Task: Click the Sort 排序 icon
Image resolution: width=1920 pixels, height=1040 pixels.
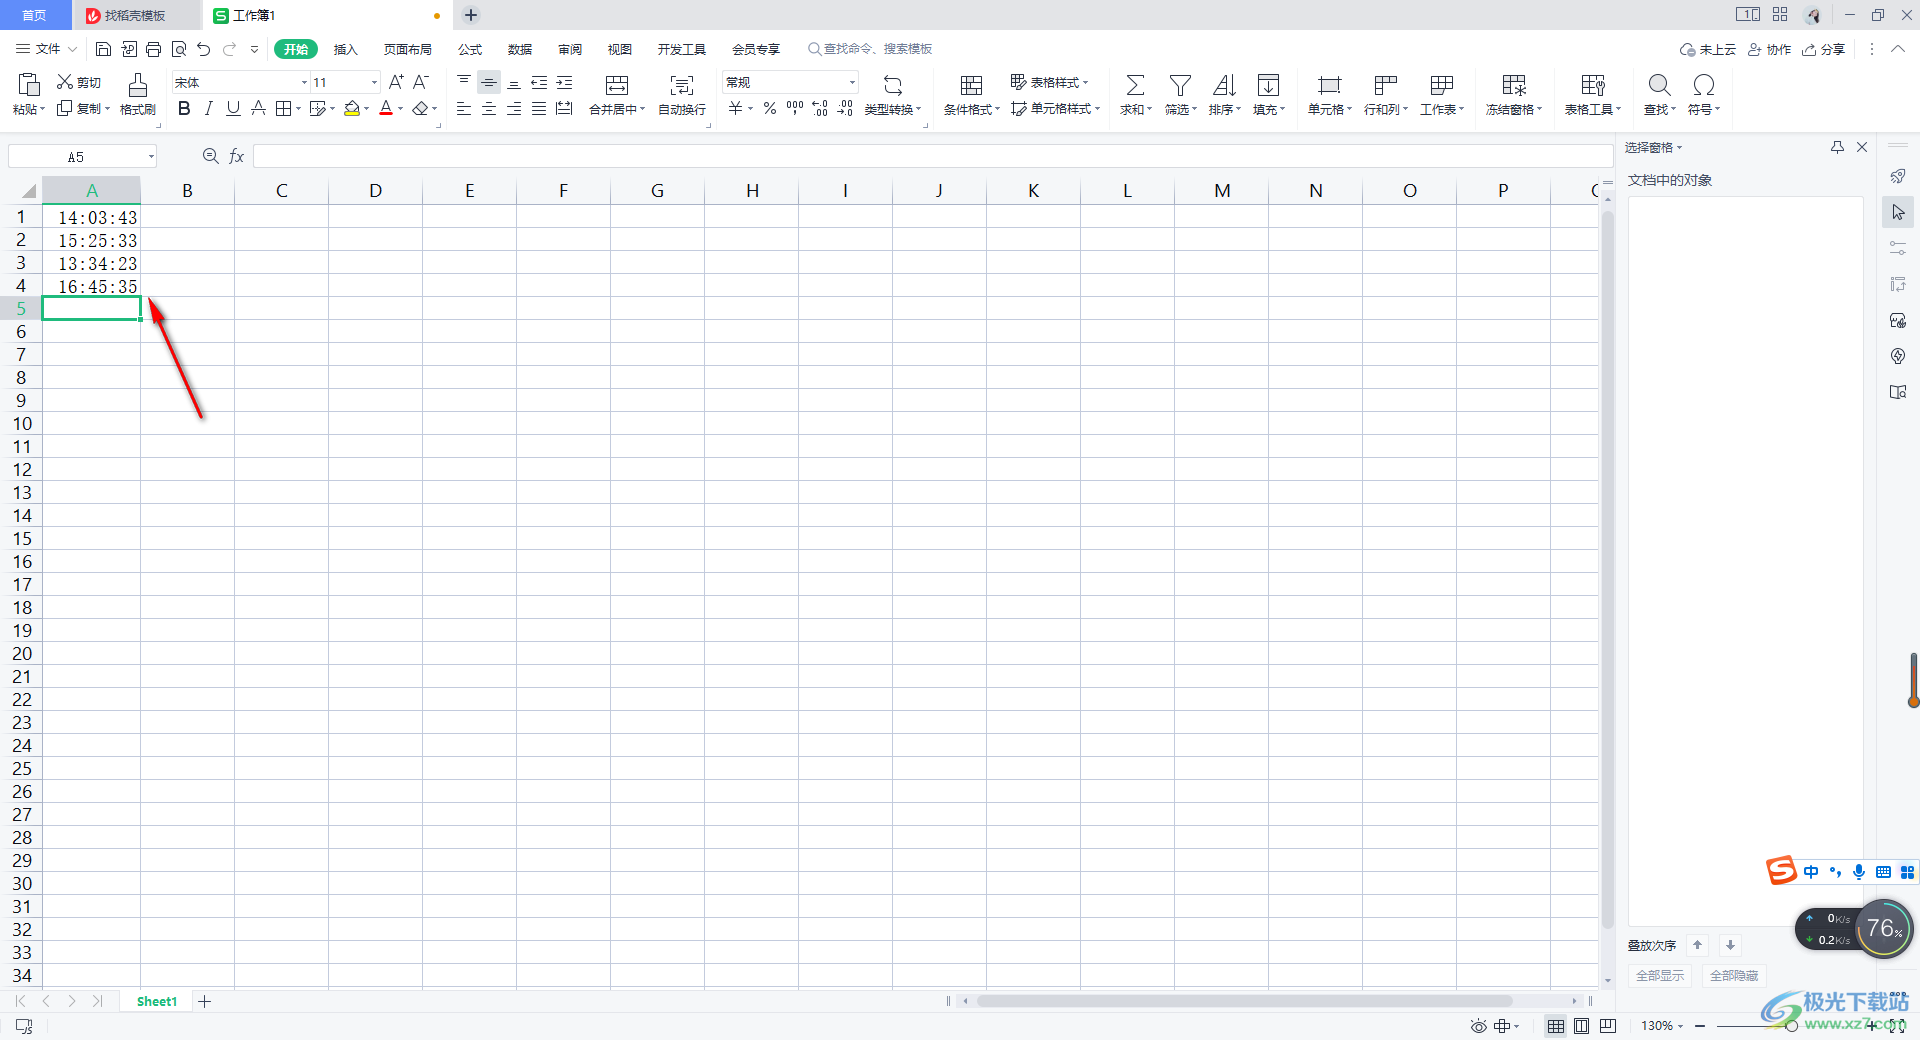Action: point(1224,85)
